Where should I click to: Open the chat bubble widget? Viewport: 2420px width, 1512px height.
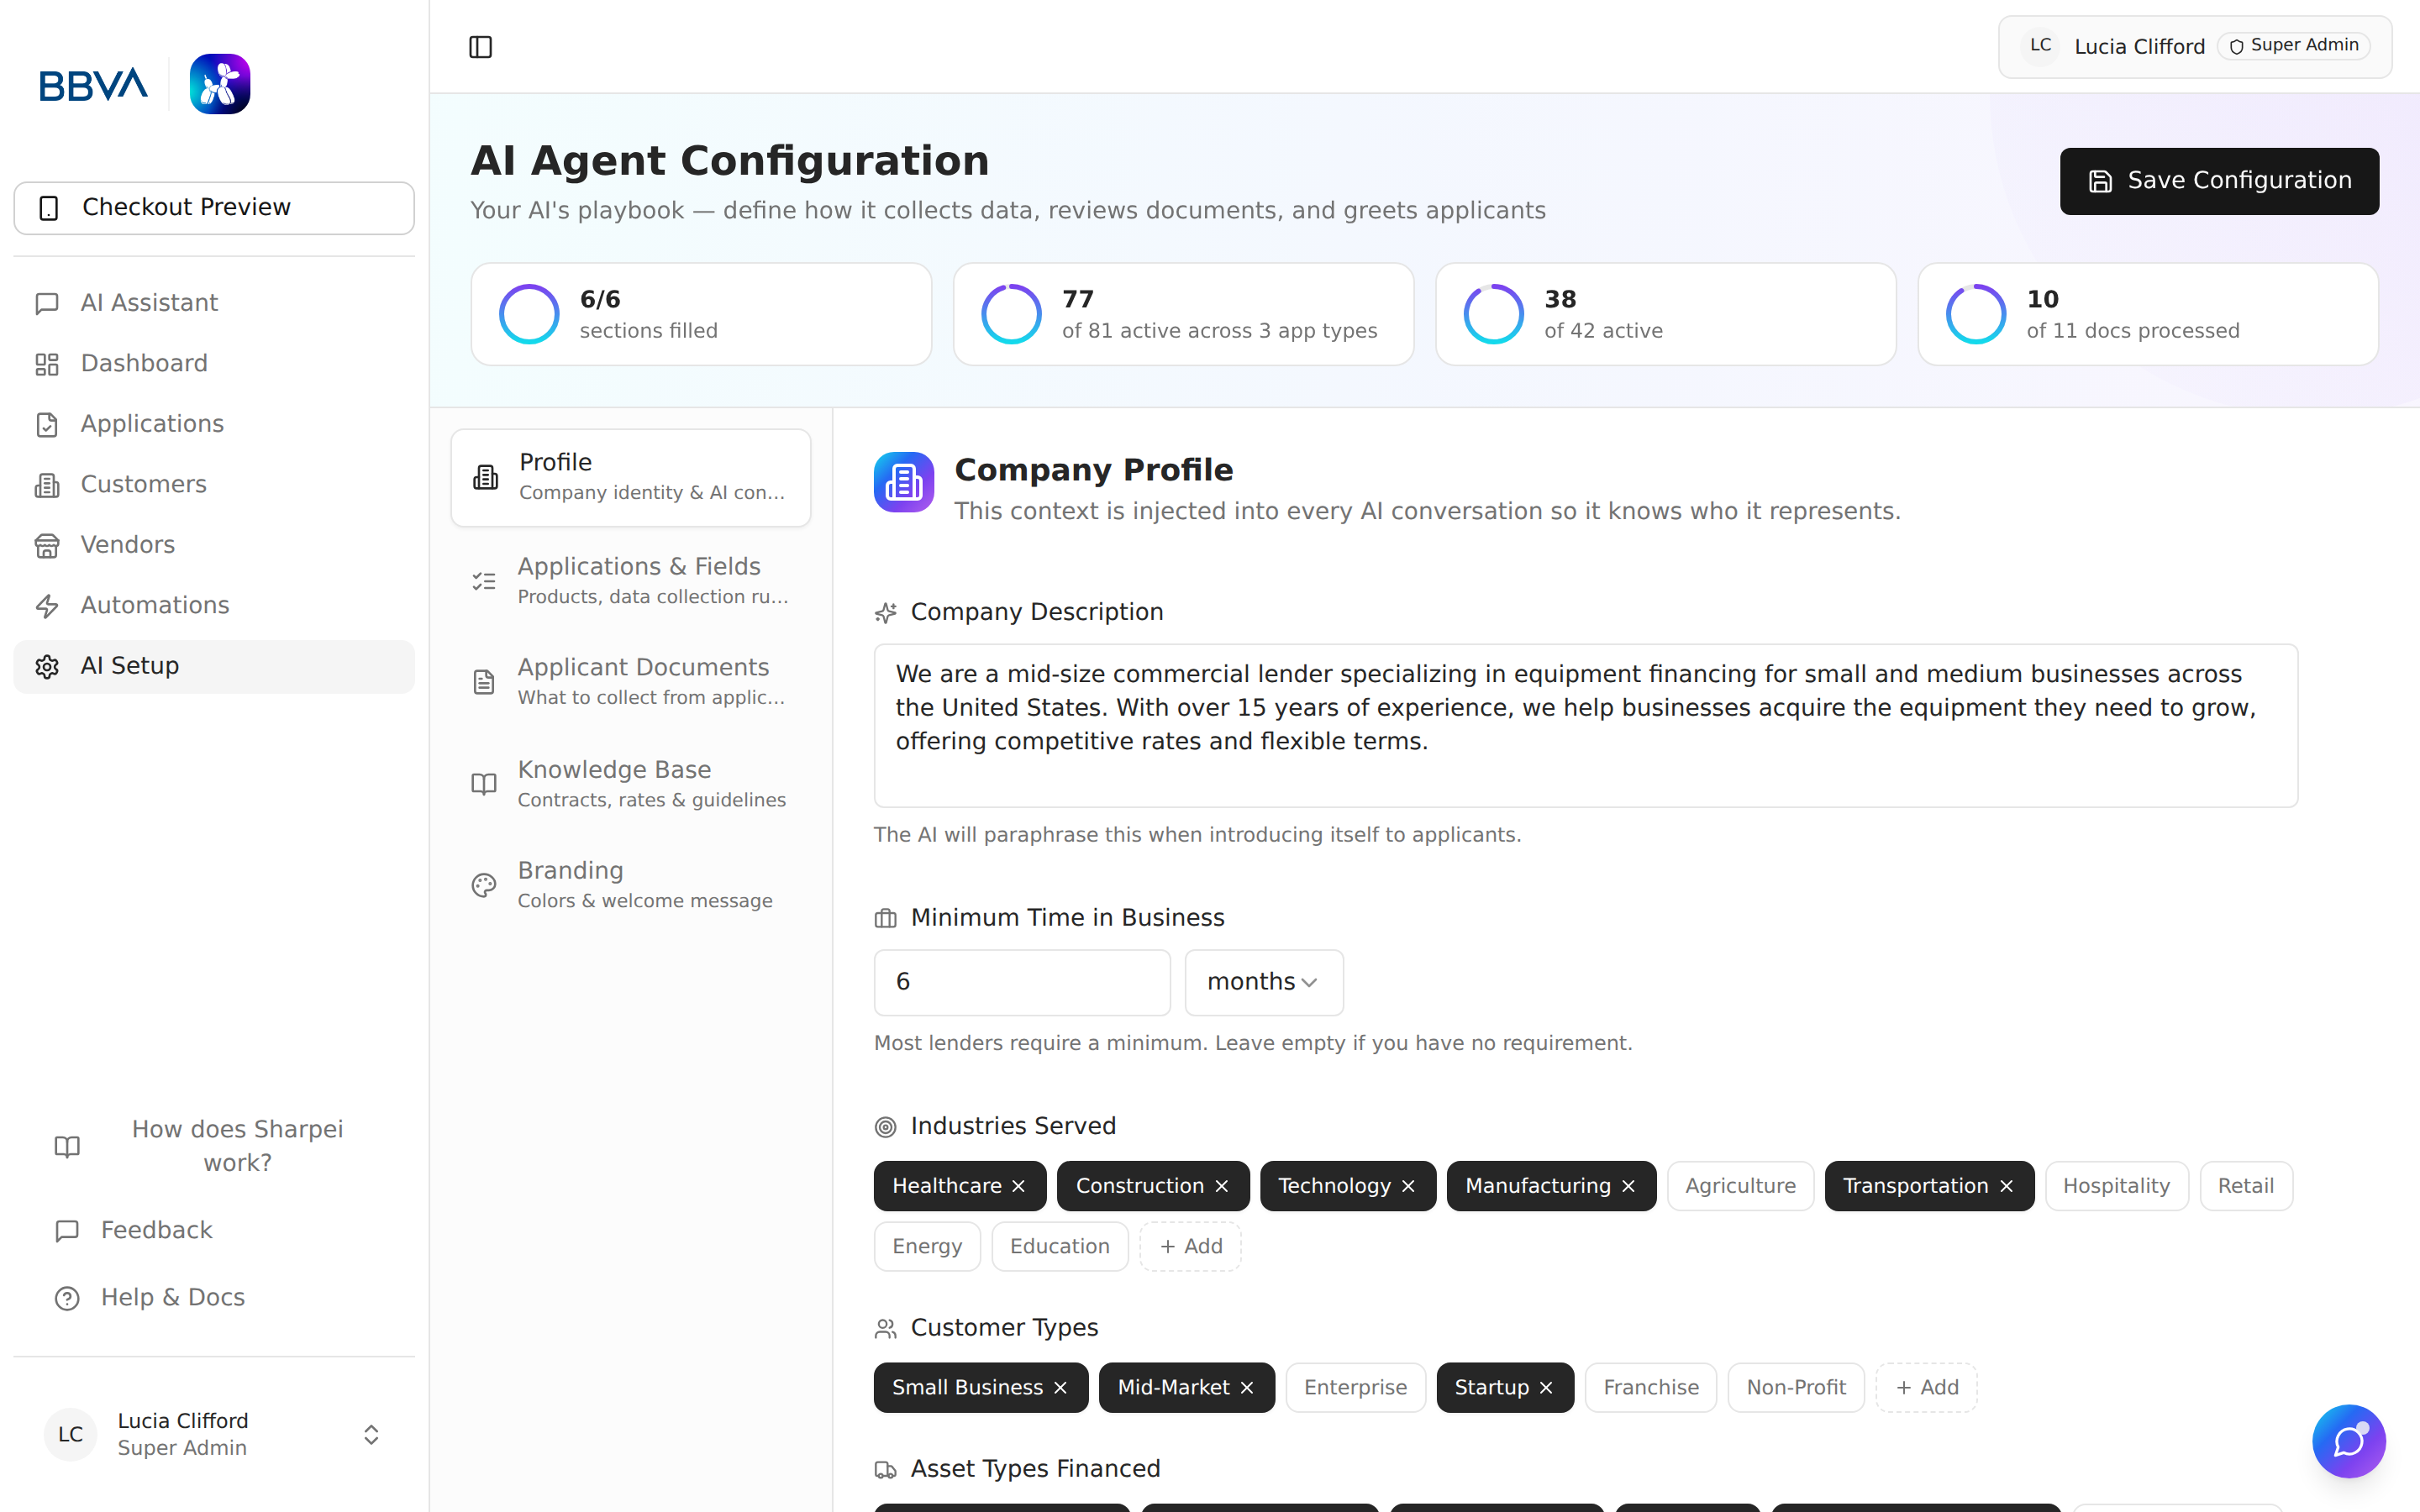point(2348,1440)
